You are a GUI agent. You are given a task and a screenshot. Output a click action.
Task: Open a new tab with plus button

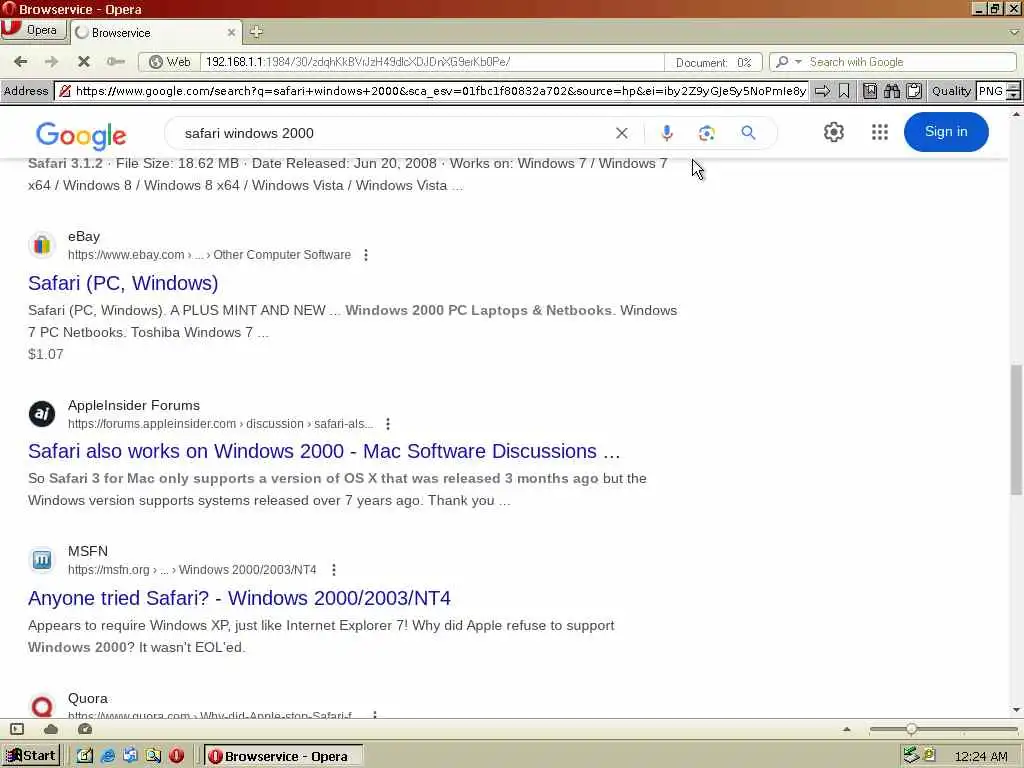pyautogui.click(x=256, y=31)
